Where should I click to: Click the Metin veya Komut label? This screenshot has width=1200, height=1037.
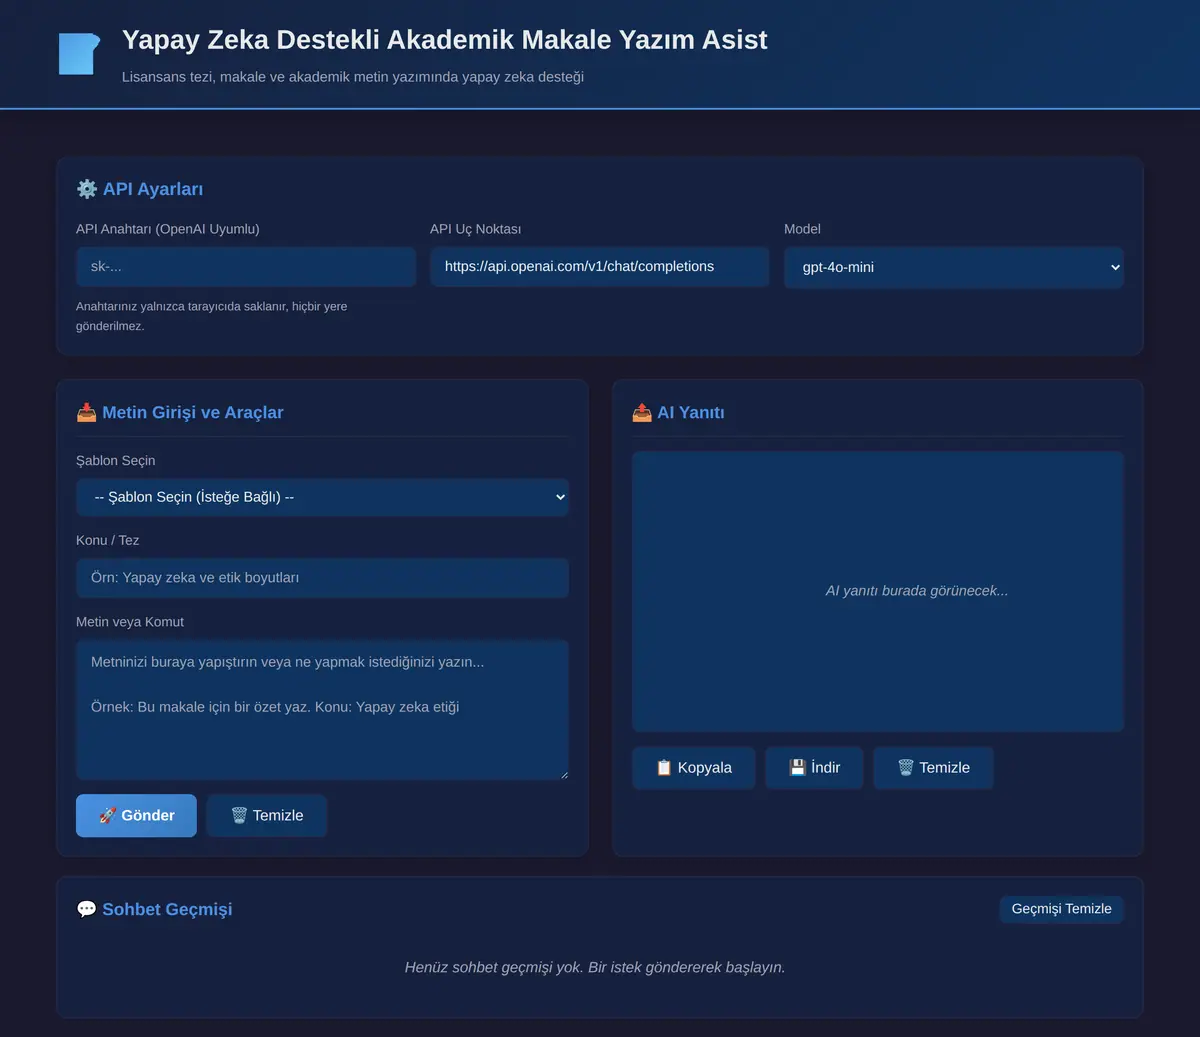coord(130,622)
